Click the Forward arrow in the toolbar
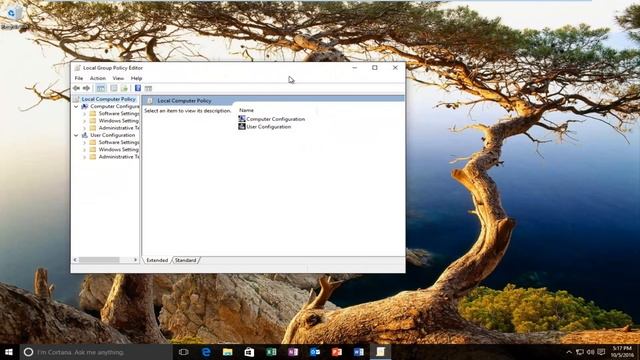 tap(86, 88)
